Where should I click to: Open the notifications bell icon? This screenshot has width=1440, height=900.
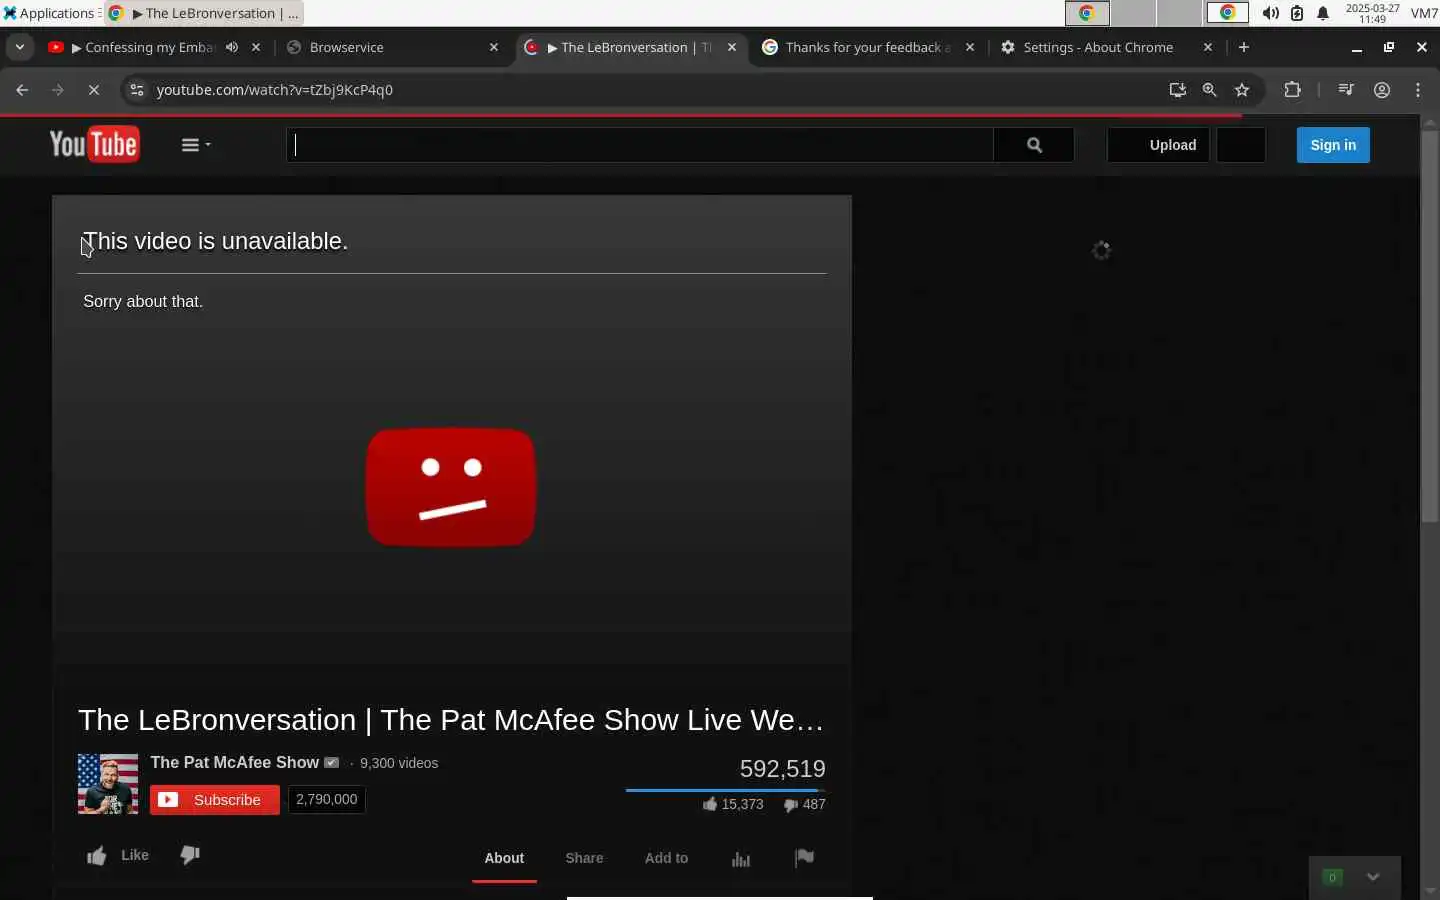pos(1323,13)
